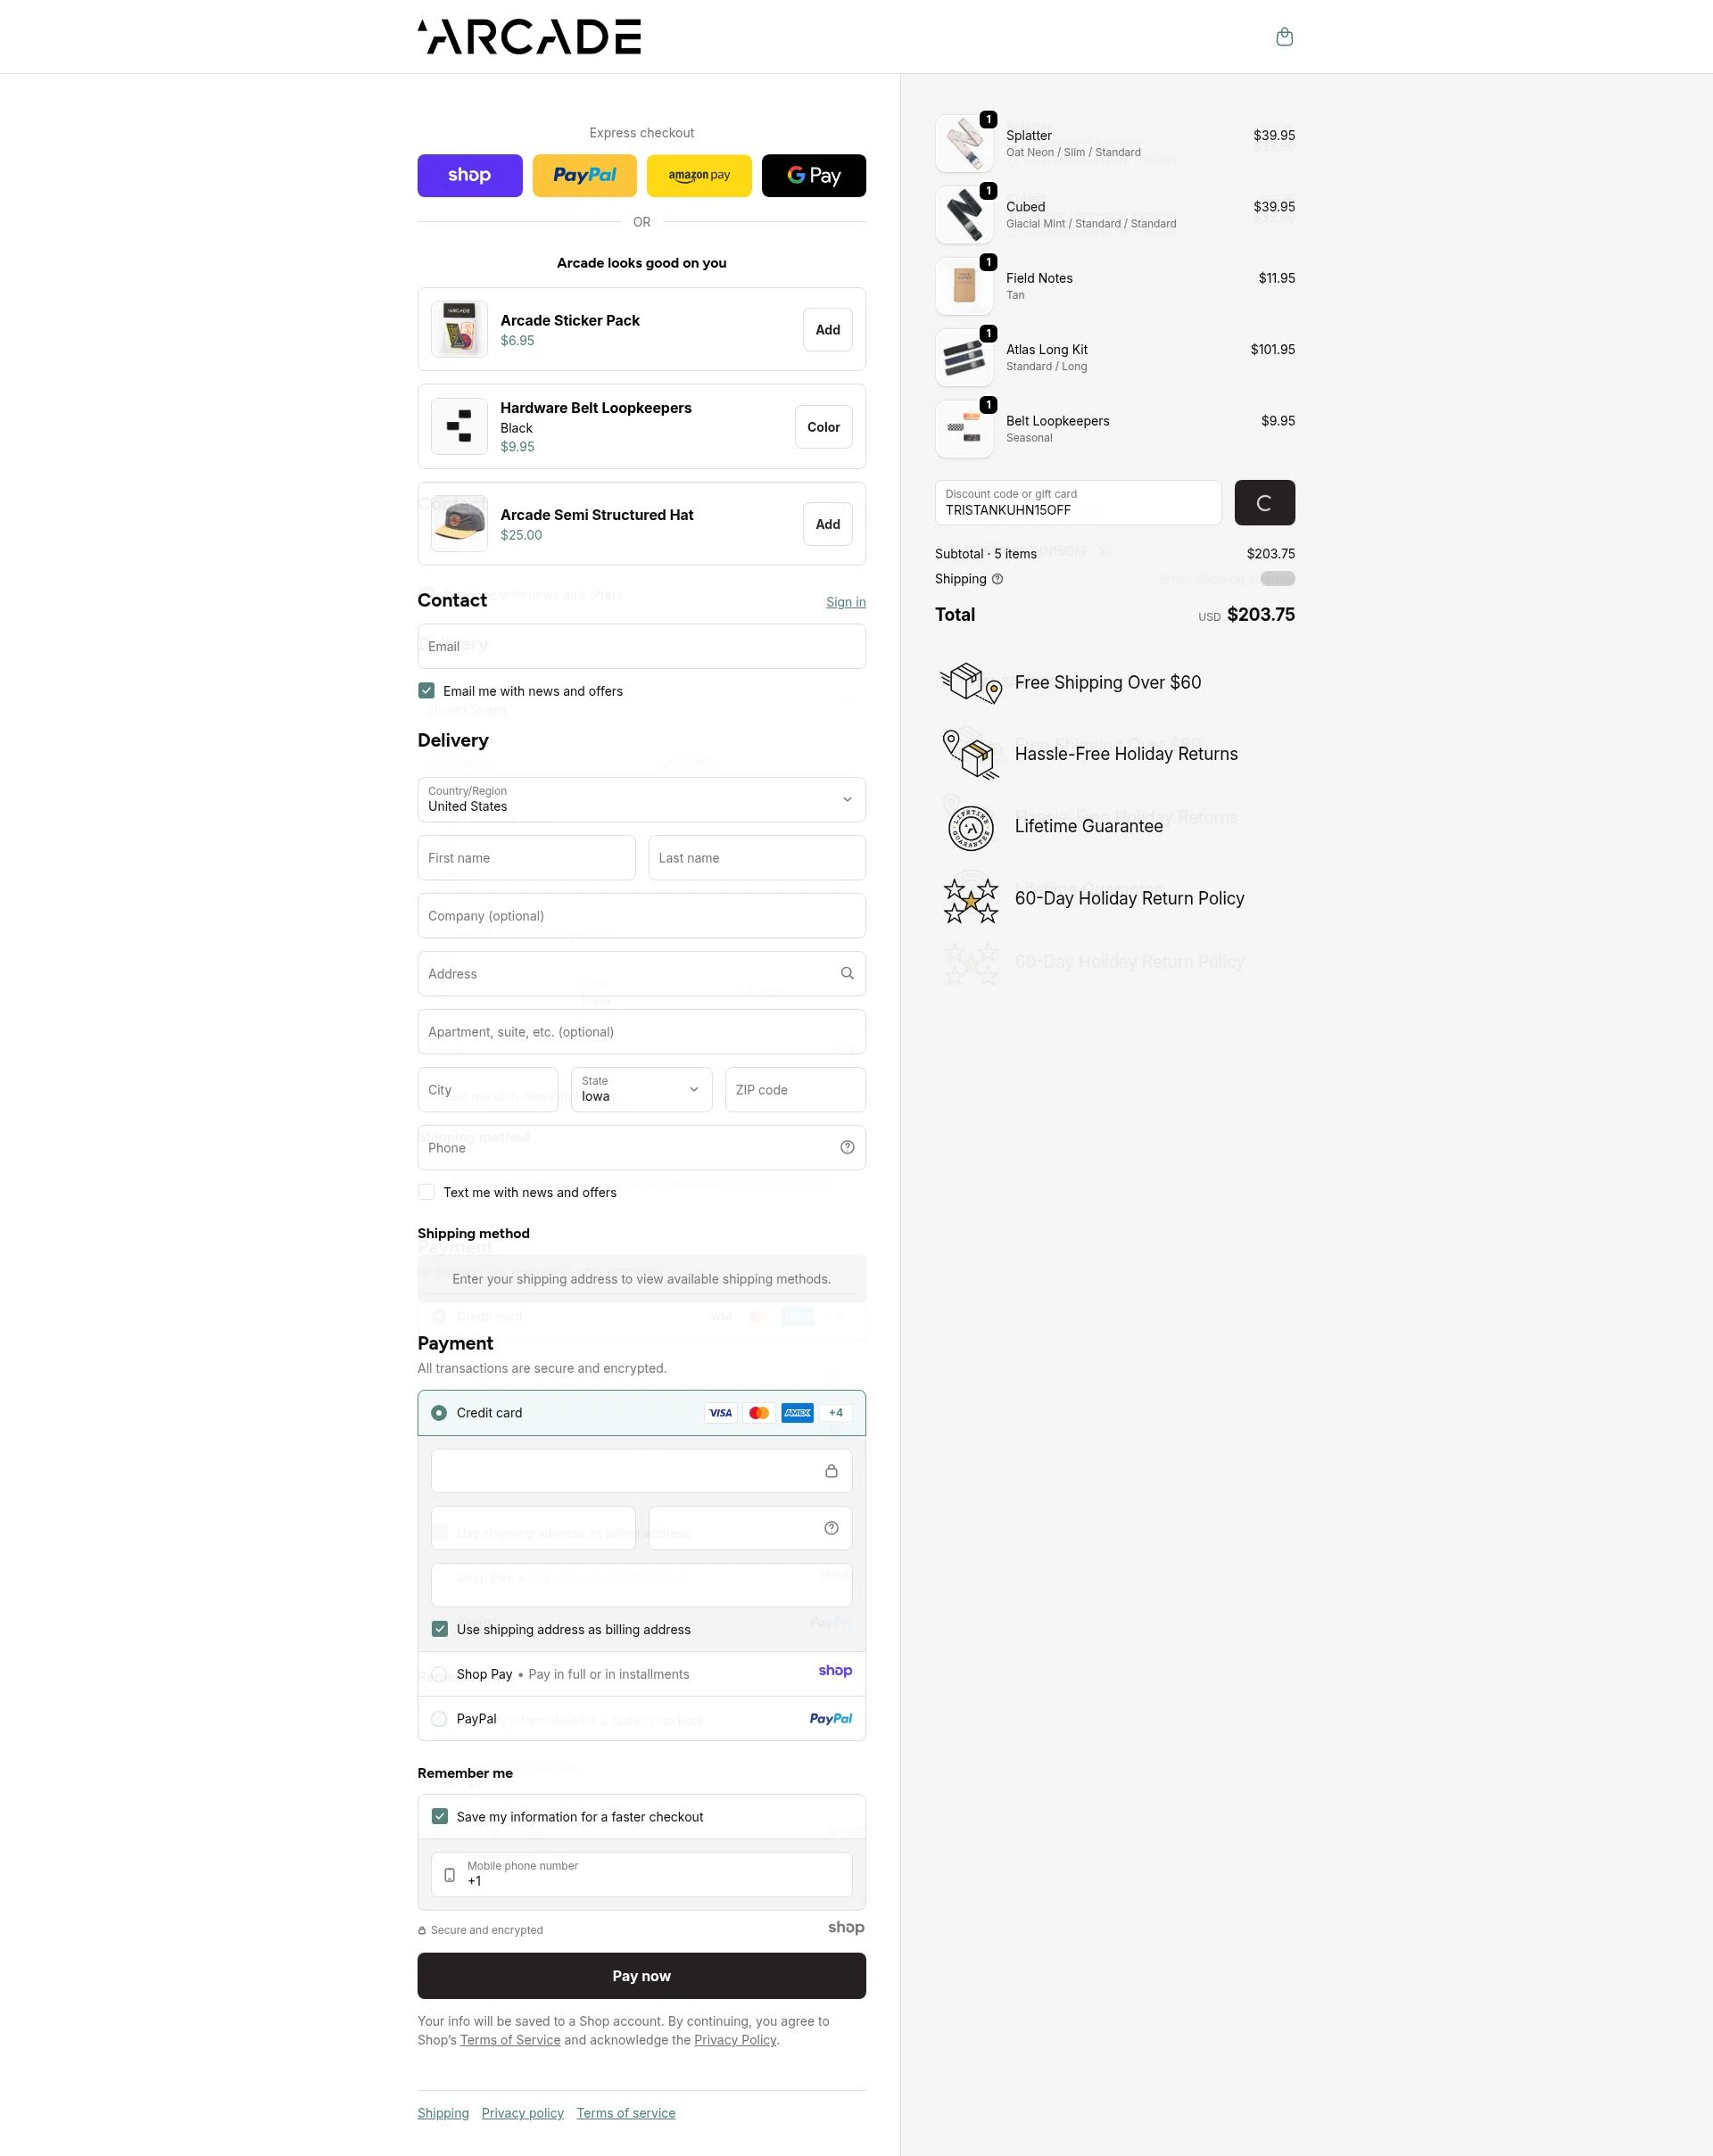This screenshot has width=1713, height=2156.
Task: Choose Color for Hardware Belt Loopkeepers
Action: [x=823, y=427]
